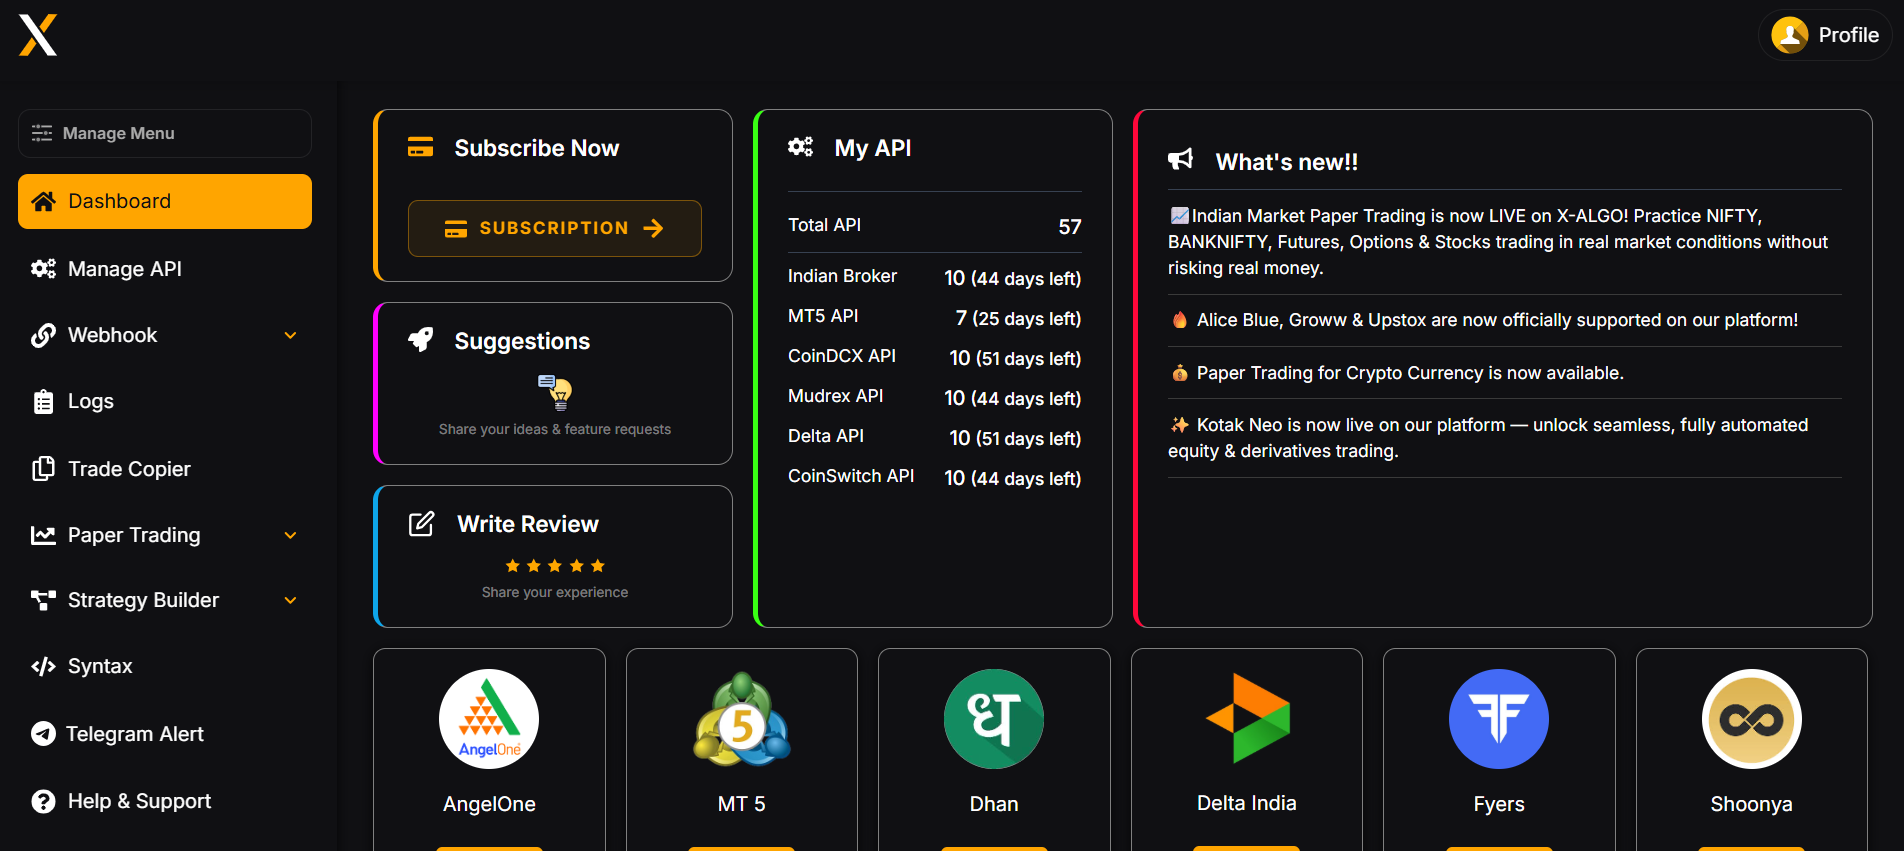
Task: Click the Subscribe Now heading
Action: tap(537, 148)
